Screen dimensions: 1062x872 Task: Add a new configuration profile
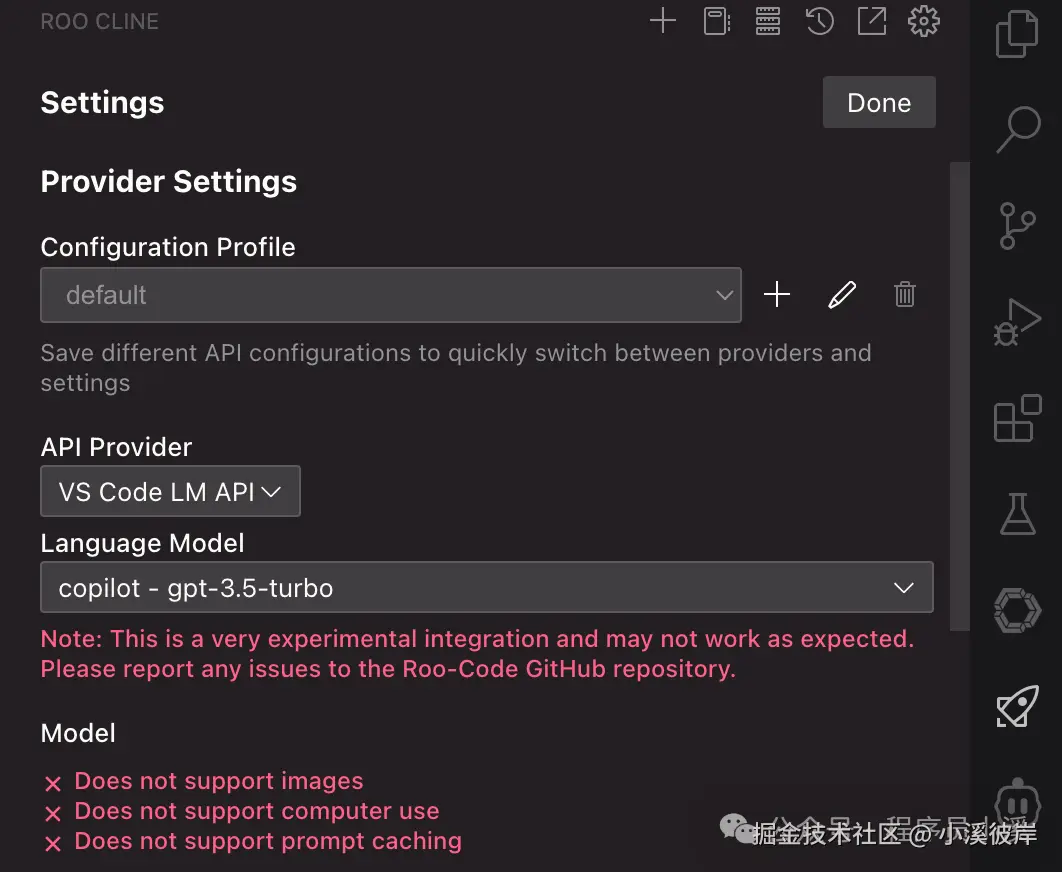(777, 295)
